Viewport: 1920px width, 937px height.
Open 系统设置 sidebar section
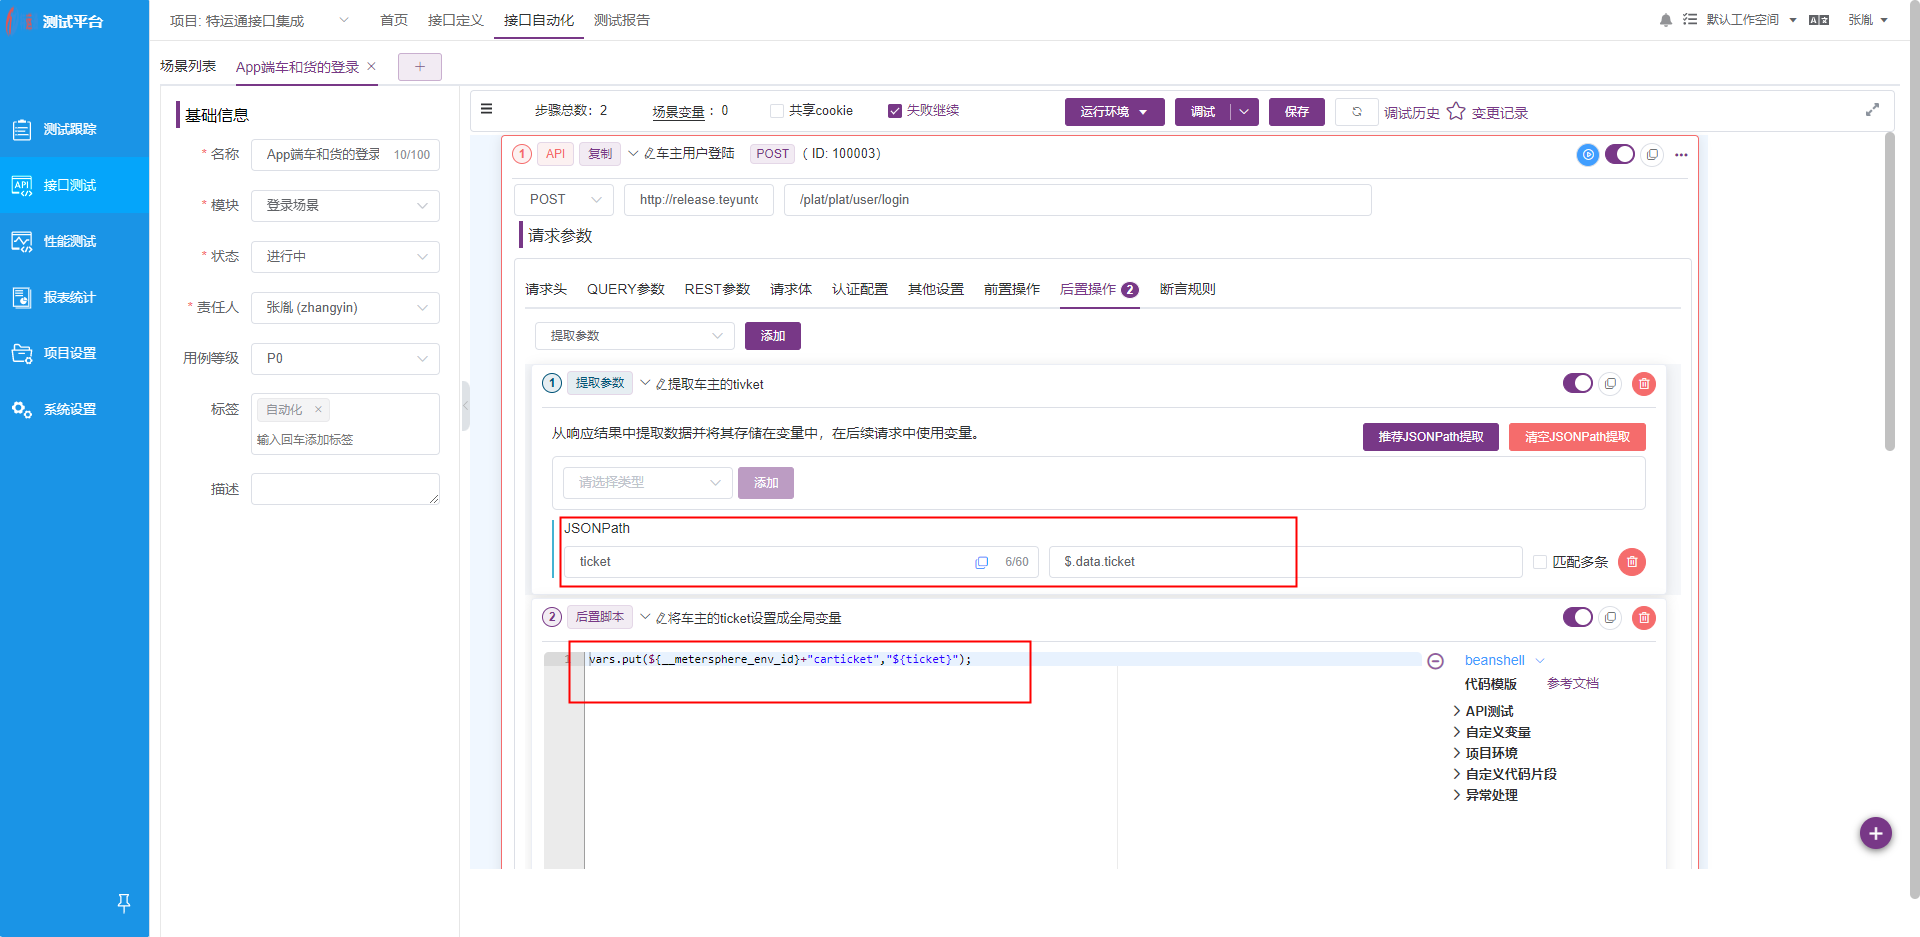coord(74,409)
